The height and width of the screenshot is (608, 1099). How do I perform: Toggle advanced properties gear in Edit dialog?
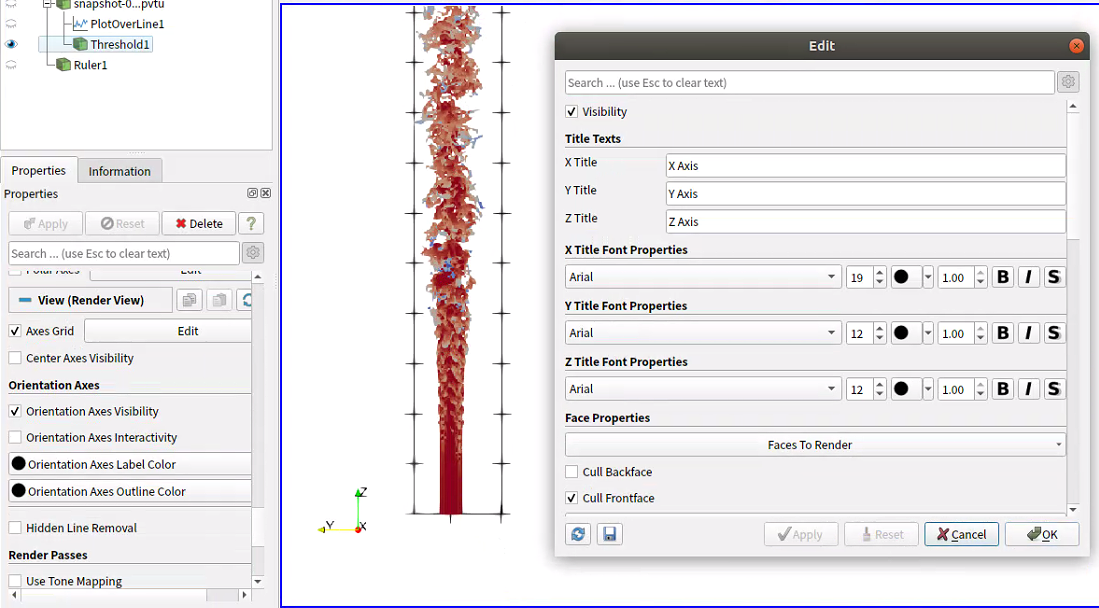(x=1069, y=82)
